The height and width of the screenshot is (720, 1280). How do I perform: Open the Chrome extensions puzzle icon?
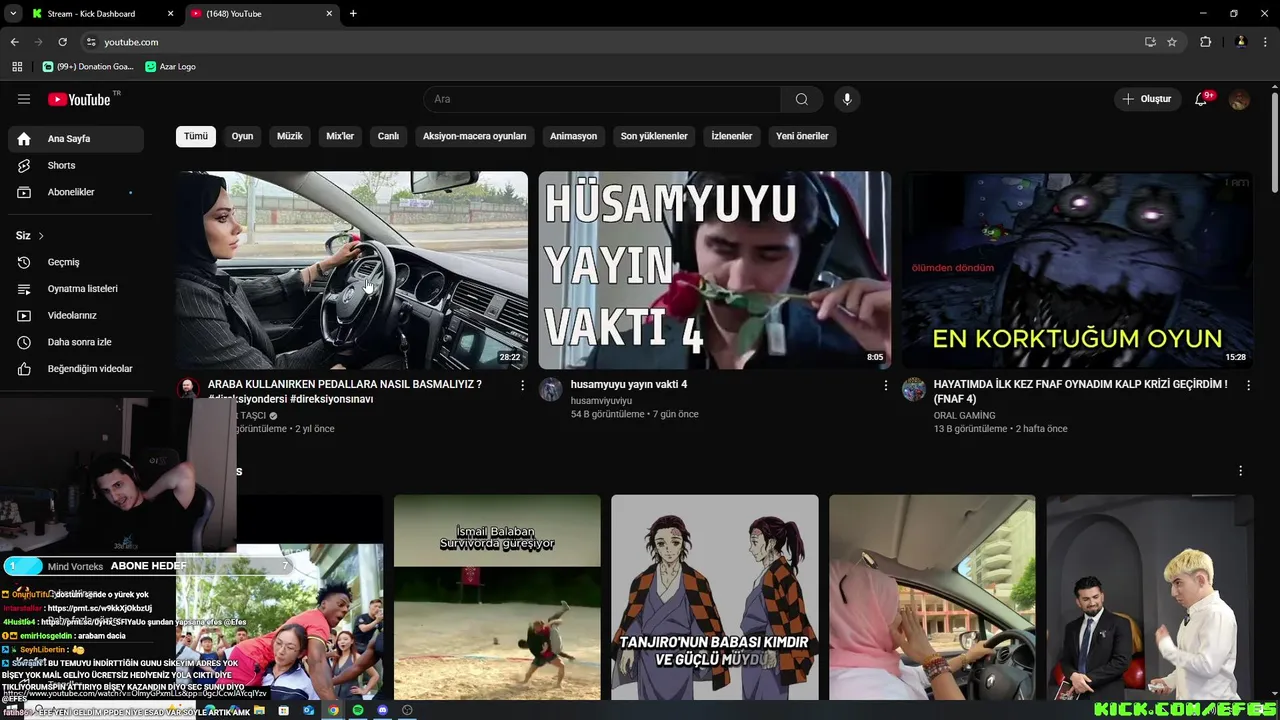[1205, 42]
